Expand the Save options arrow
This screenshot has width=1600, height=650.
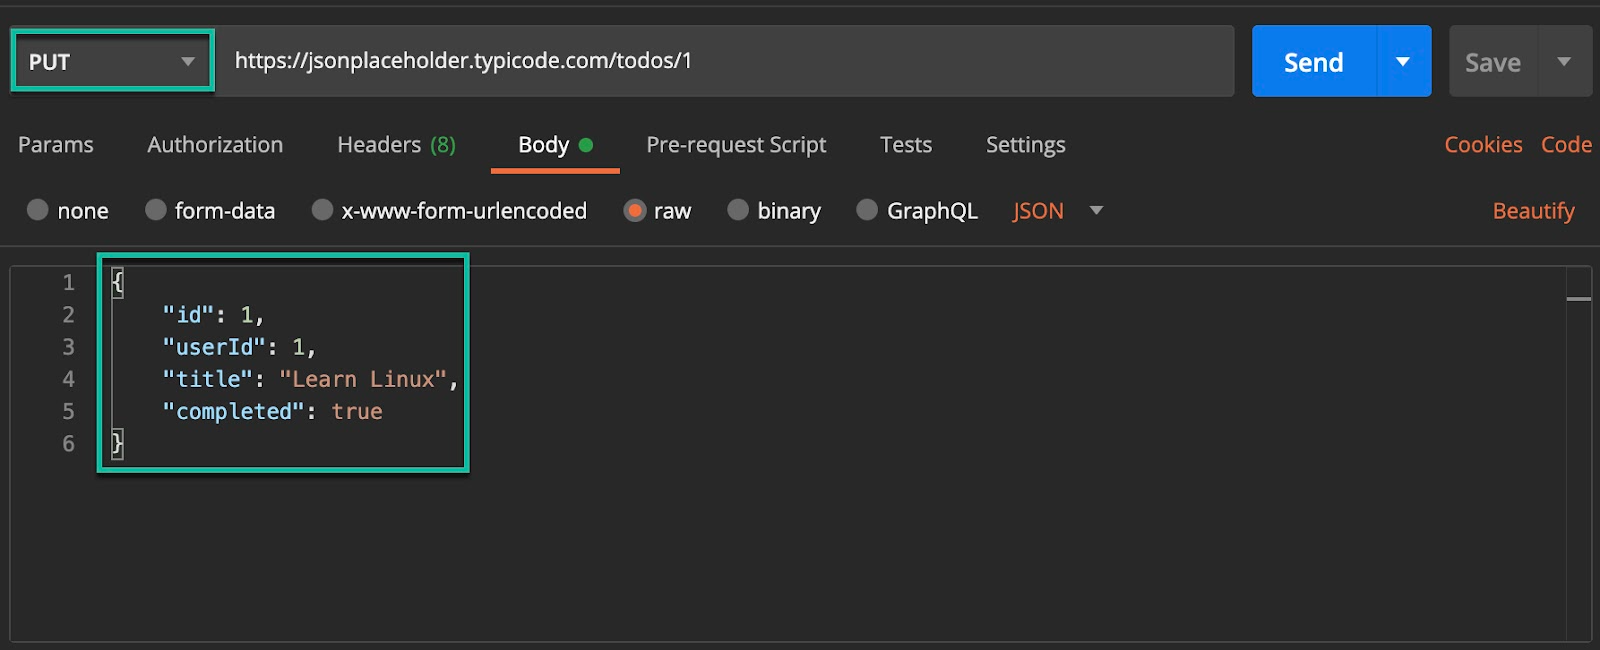click(1564, 62)
